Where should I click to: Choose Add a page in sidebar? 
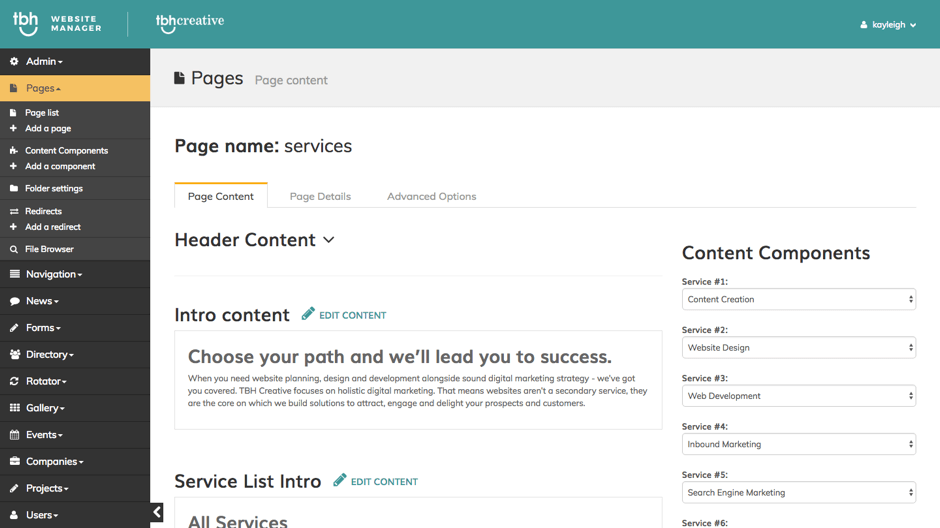48,128
